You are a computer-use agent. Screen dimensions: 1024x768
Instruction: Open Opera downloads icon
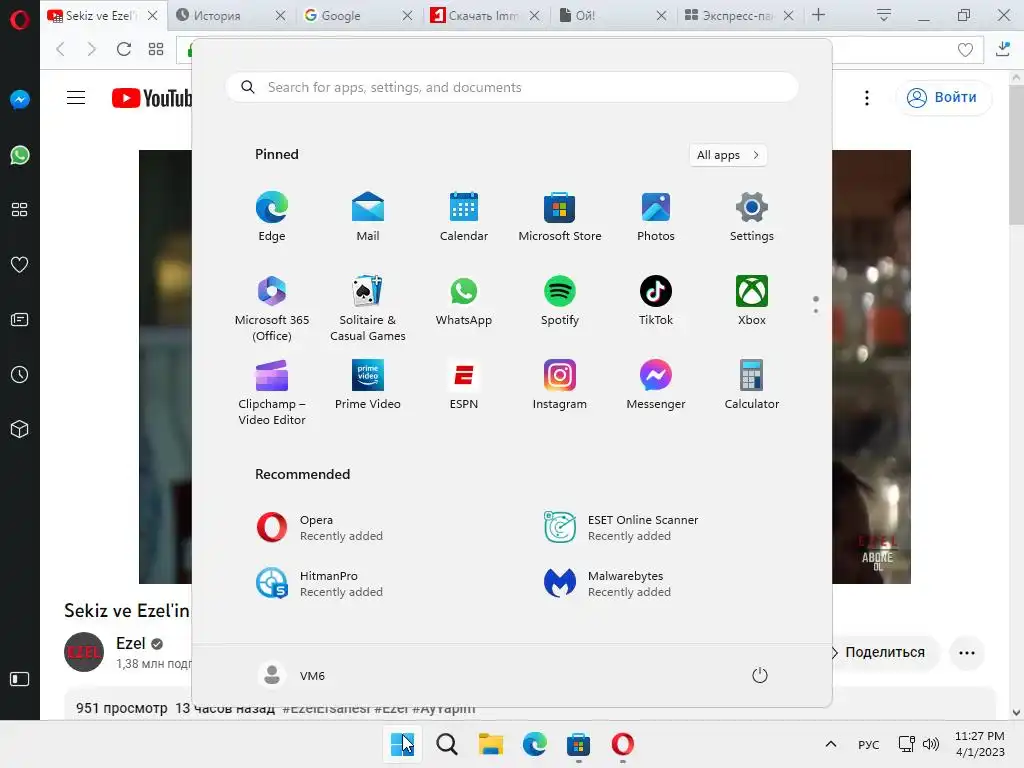coord(1003,49)
